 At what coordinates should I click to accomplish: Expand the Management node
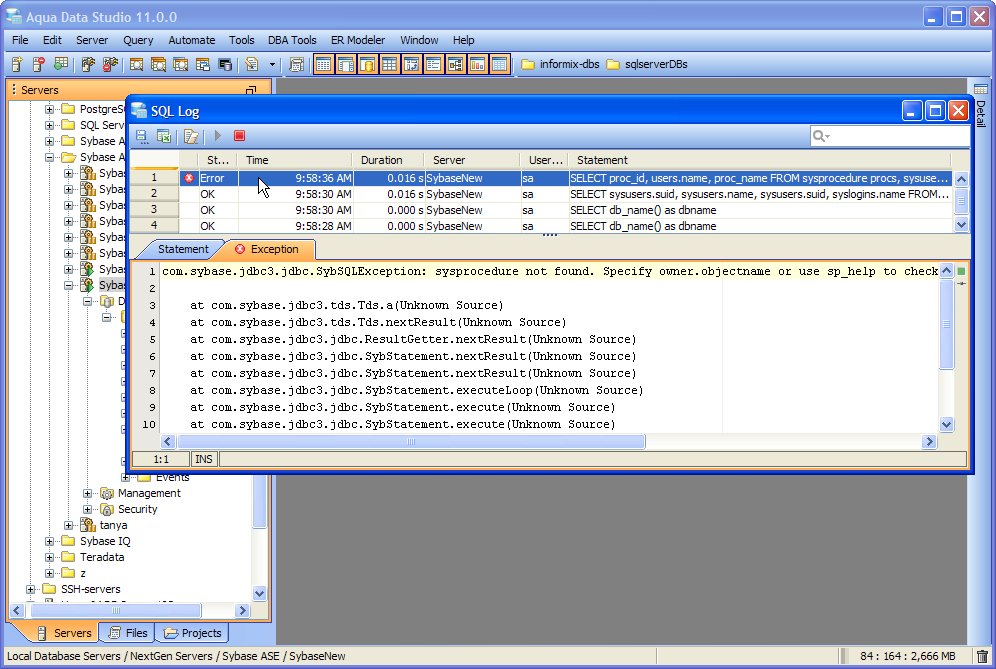click(x=88, y=493)
